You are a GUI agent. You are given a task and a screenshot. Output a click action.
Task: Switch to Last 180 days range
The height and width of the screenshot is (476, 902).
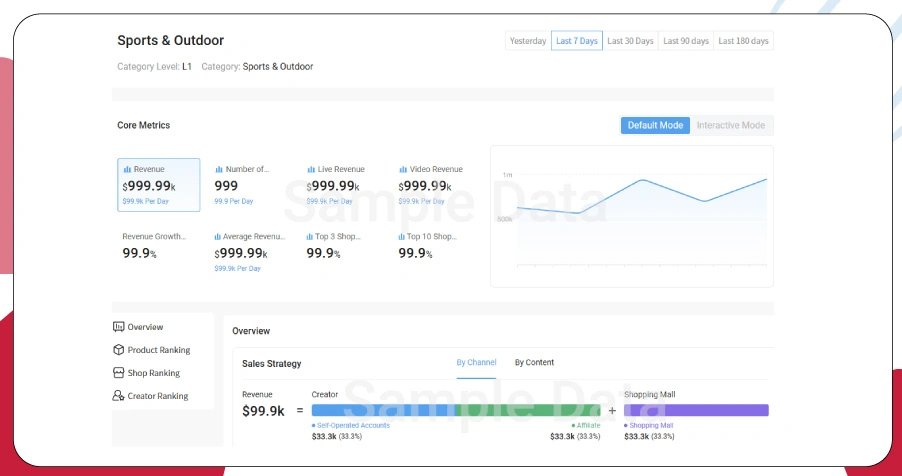(743, 41)
